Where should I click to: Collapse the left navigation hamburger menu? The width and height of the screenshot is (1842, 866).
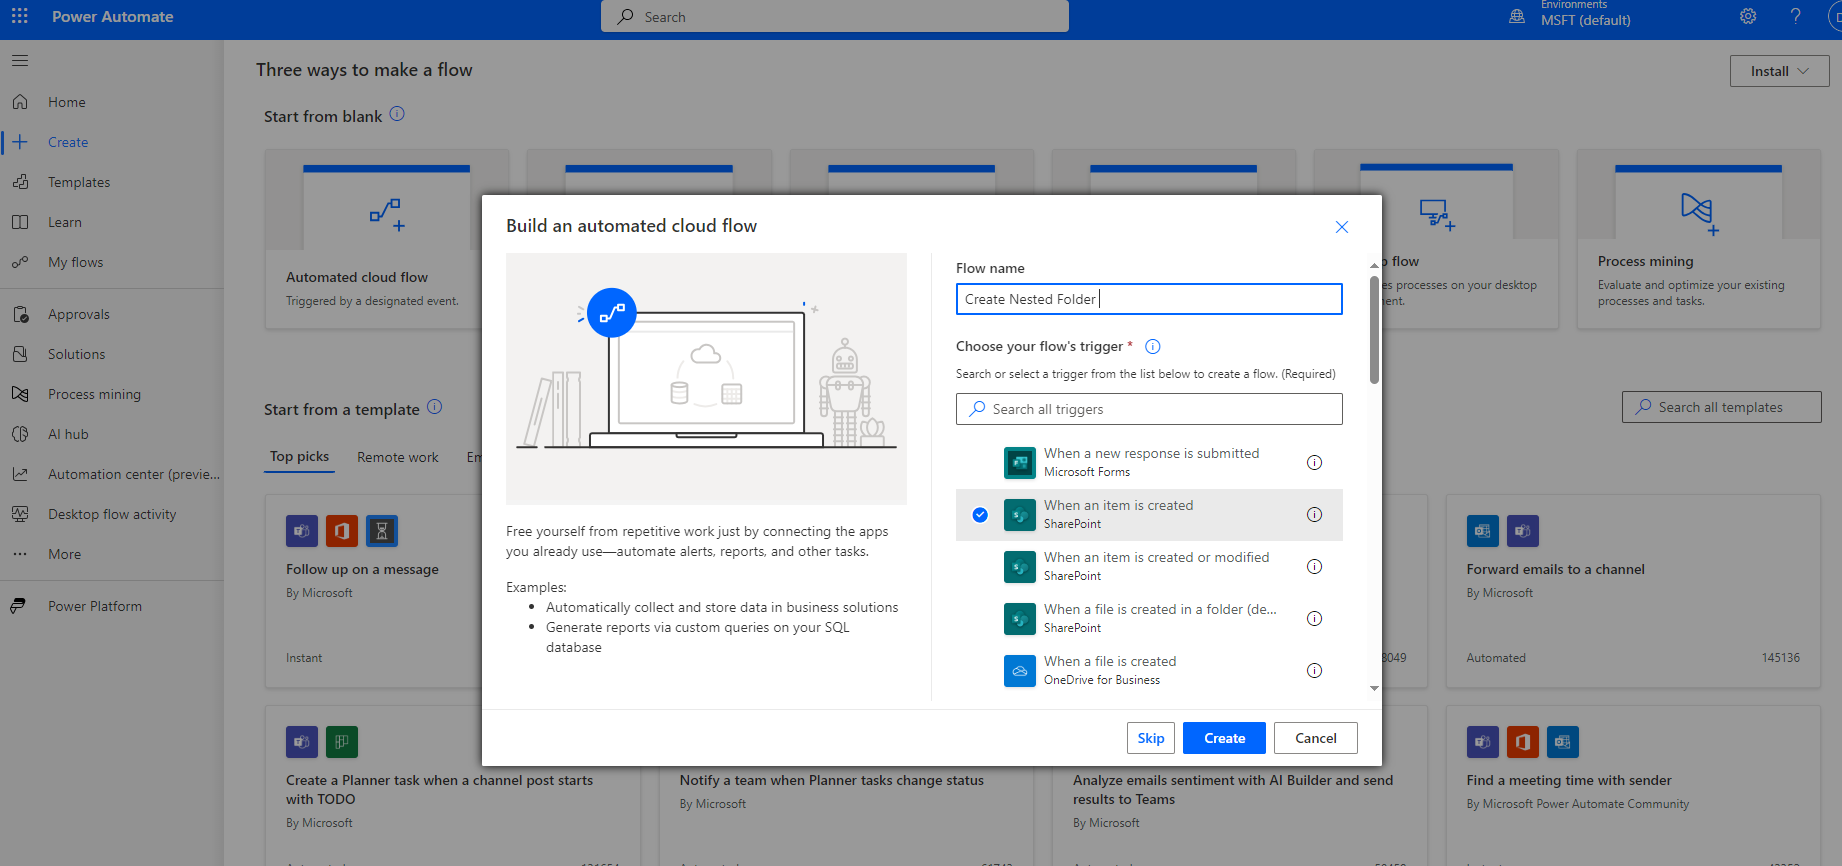[20, 60]
